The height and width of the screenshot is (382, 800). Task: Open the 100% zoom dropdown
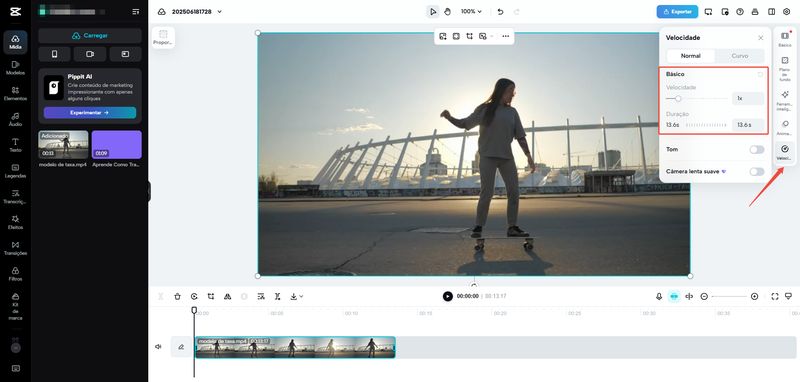pyautogui.click(x=471, y=11)
